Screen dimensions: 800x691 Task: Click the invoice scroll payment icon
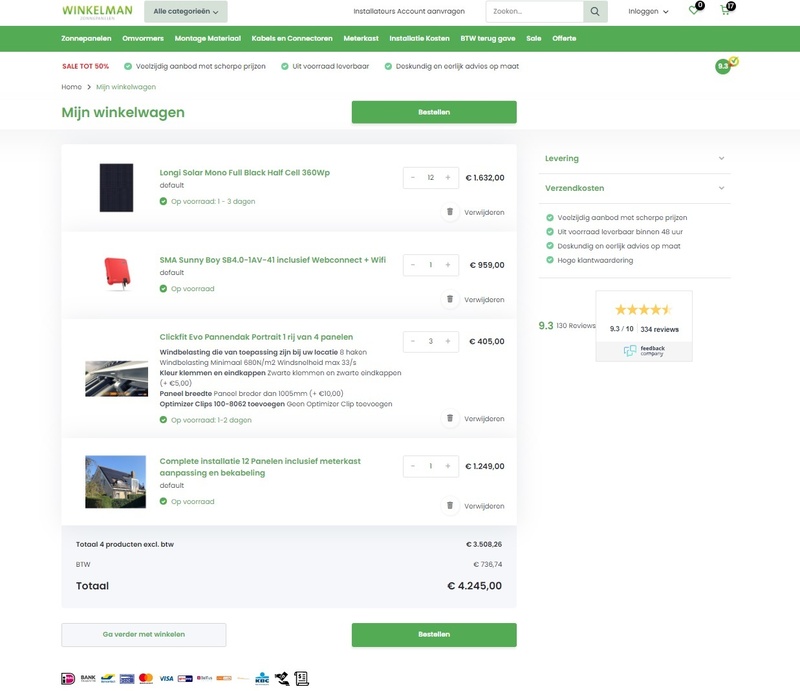[302, 678]
